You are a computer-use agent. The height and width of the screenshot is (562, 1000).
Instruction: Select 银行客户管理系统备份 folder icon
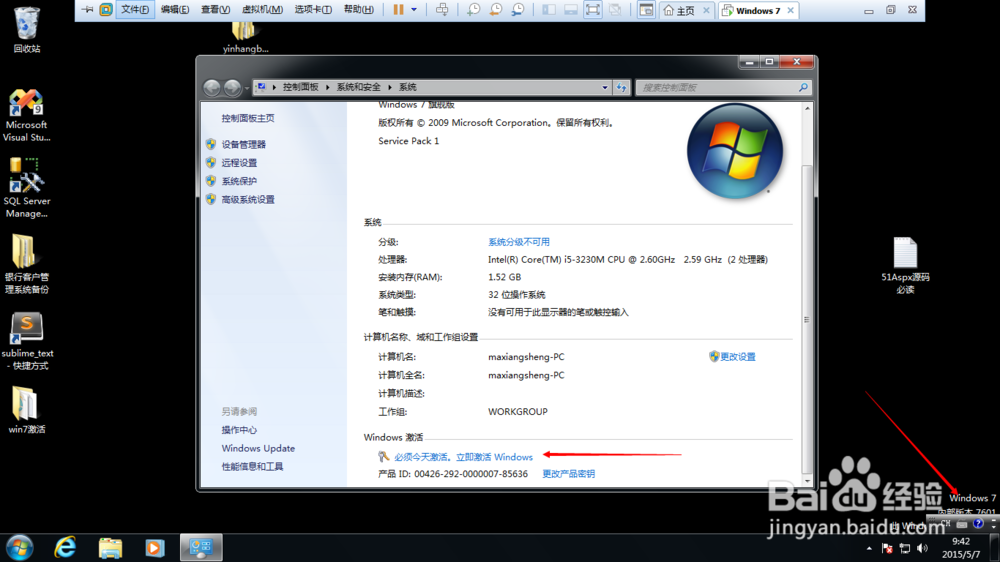click(26, 263)
